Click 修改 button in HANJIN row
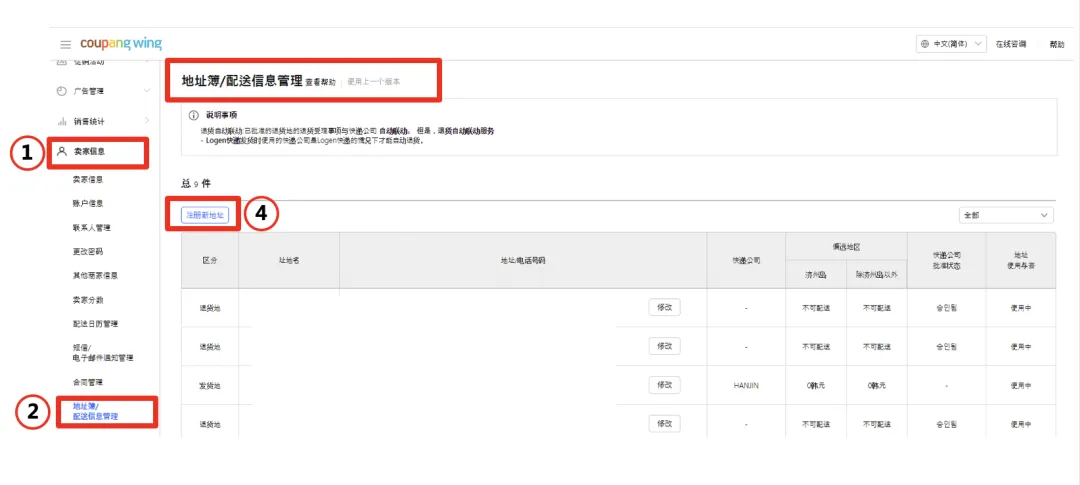Viewport: 1080px width, 485px height. (x=665, y=385)
